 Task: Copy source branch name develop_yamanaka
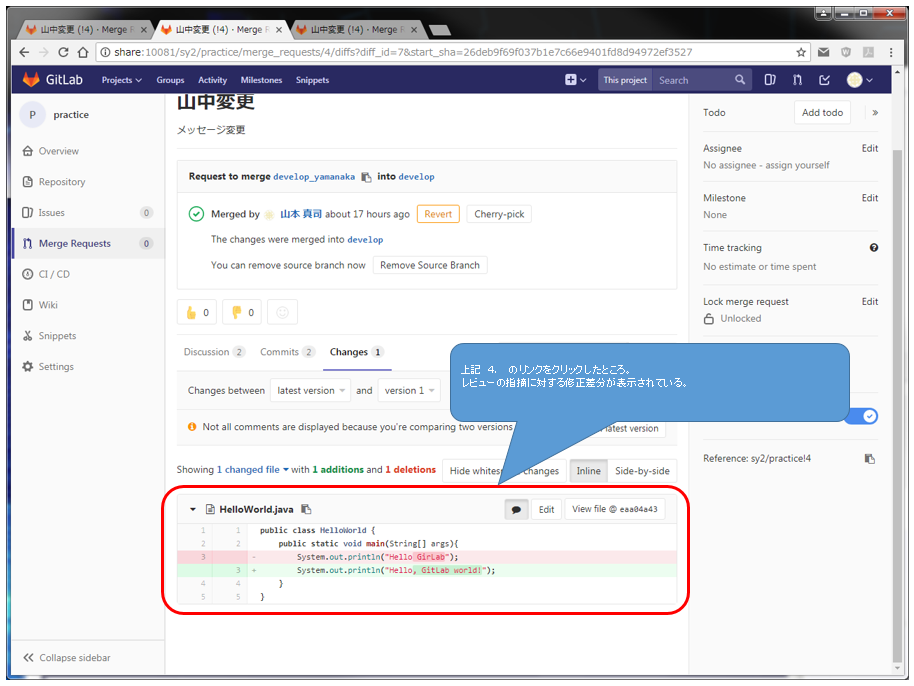tap(366, 177)
